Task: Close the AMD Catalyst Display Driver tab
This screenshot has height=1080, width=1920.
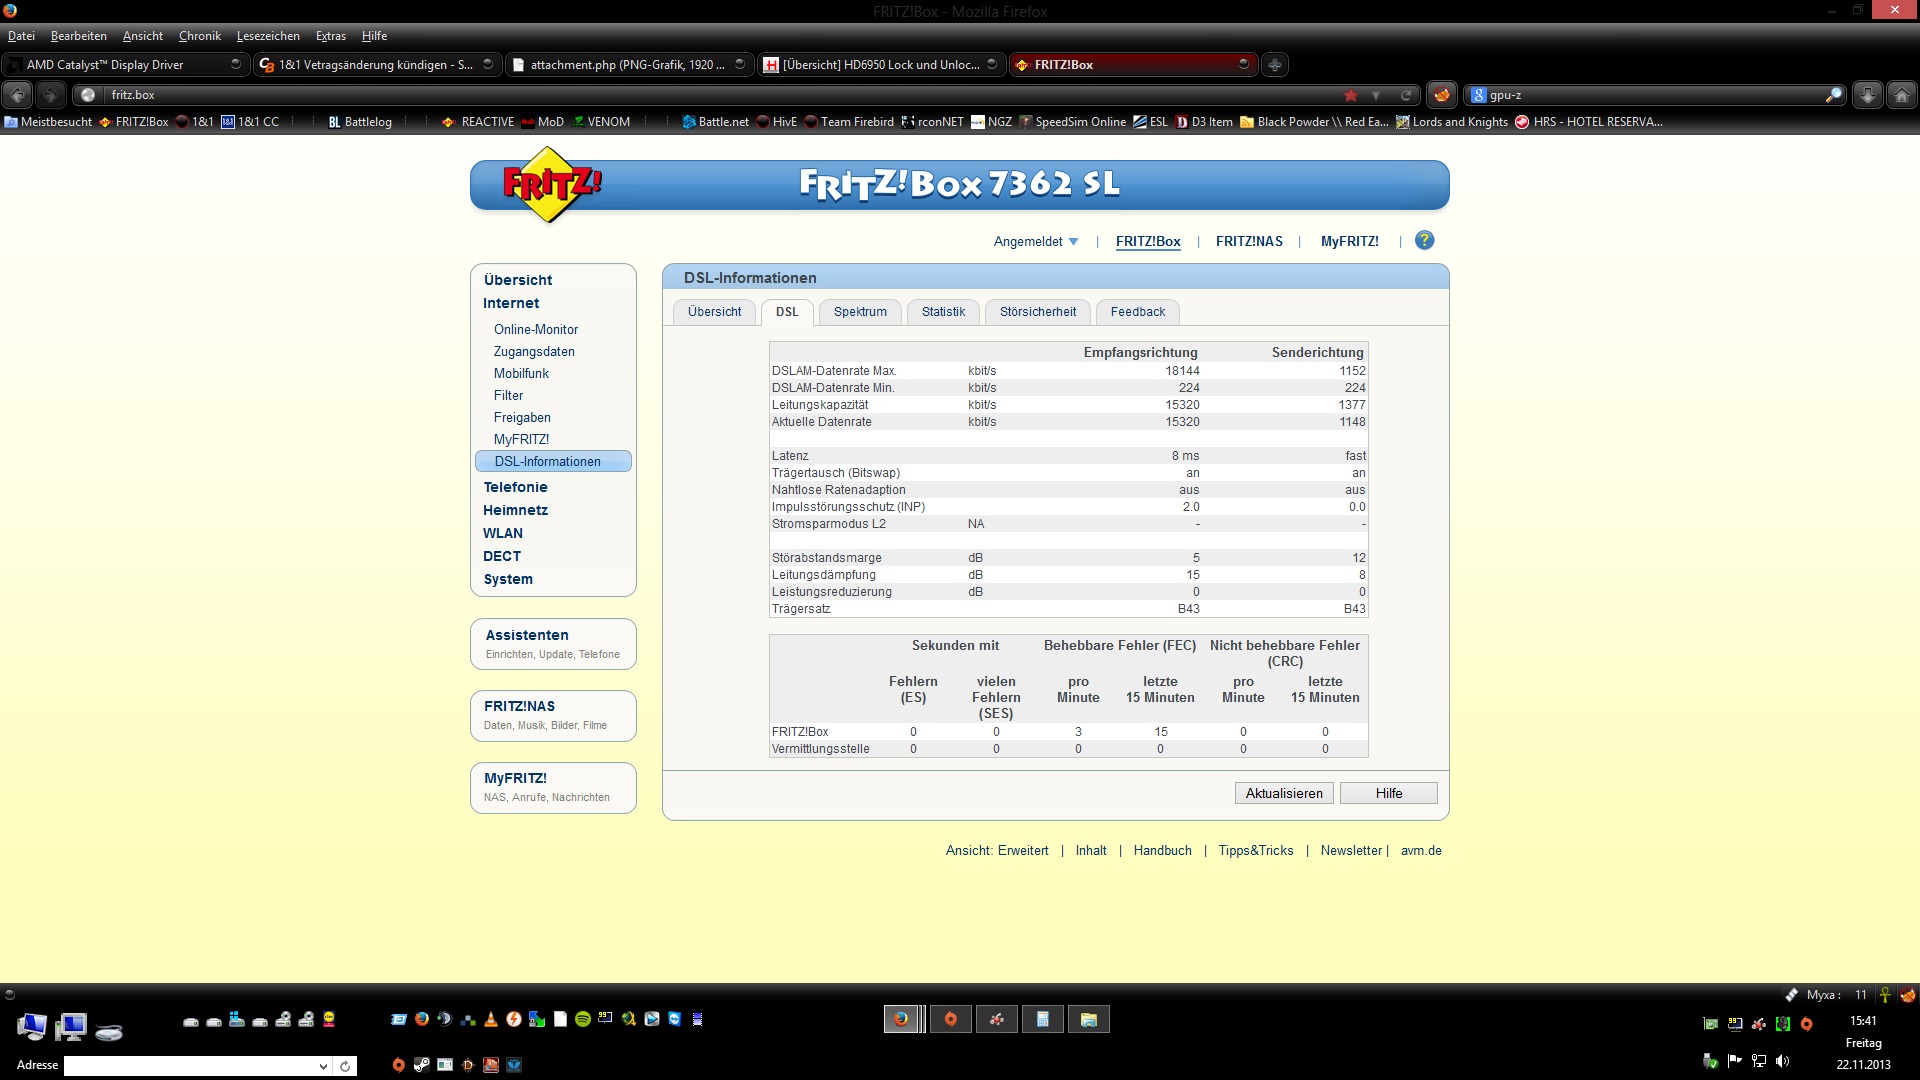Action: [235, 64]
